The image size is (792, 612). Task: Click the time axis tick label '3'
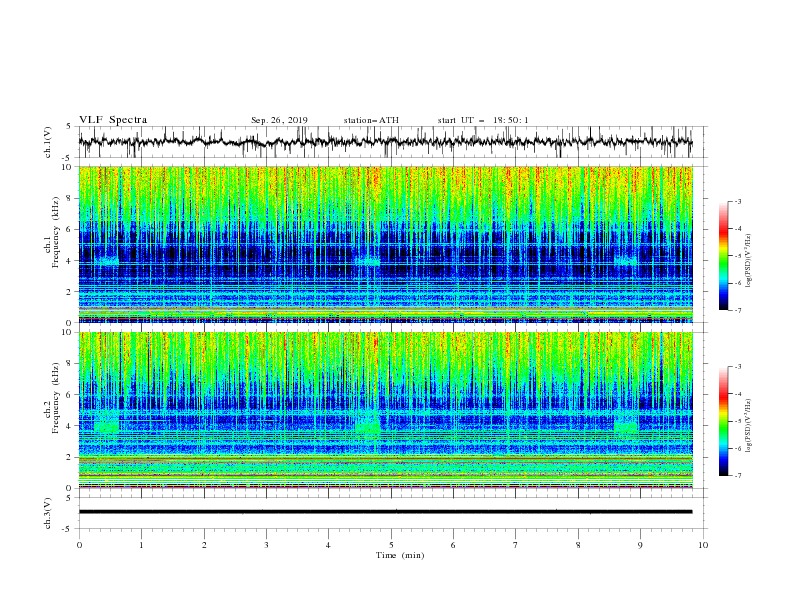pos(266,545)
